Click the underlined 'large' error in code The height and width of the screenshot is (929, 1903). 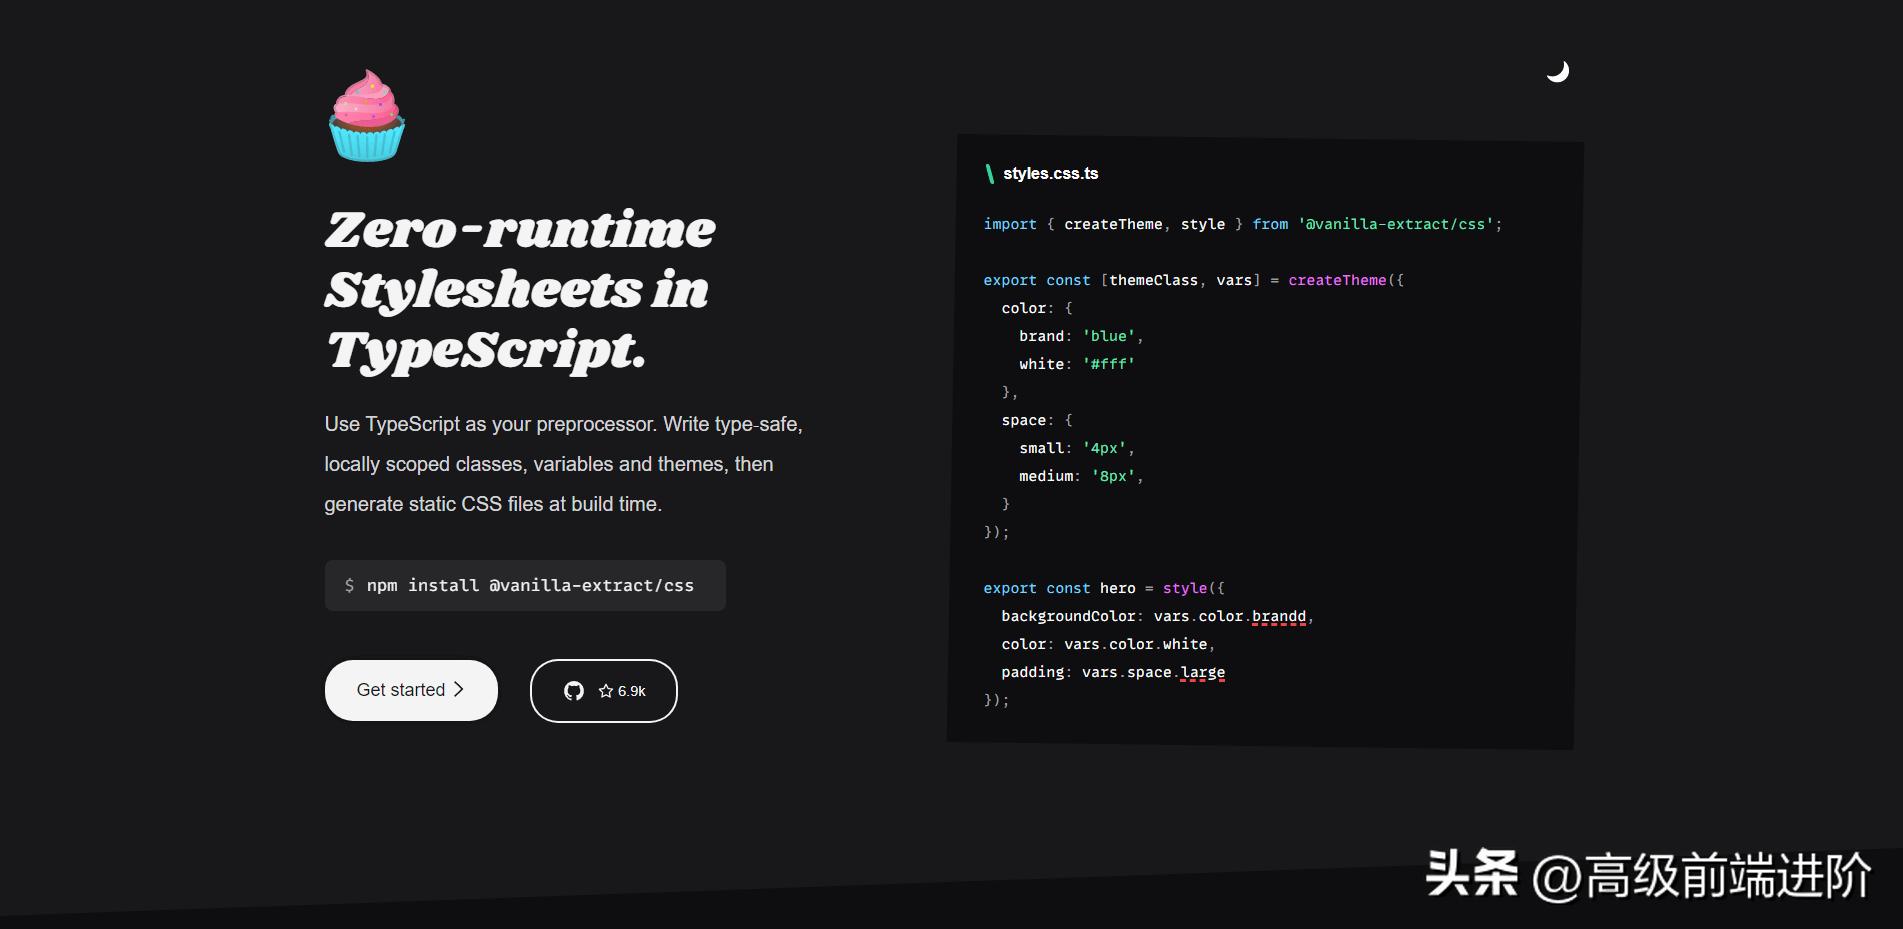[1202, 673]
